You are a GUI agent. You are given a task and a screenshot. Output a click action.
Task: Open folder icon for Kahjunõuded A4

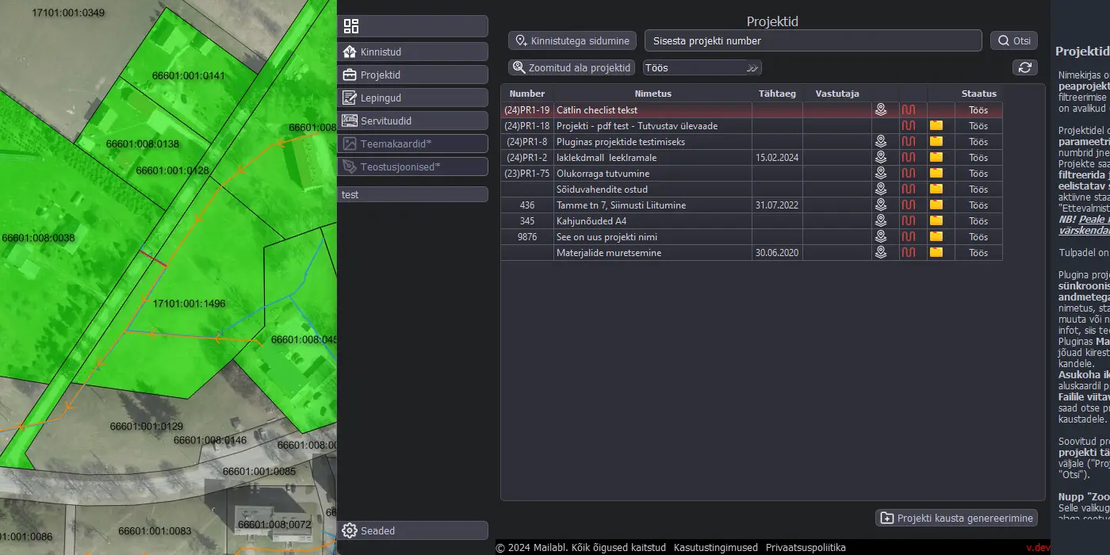937,221
